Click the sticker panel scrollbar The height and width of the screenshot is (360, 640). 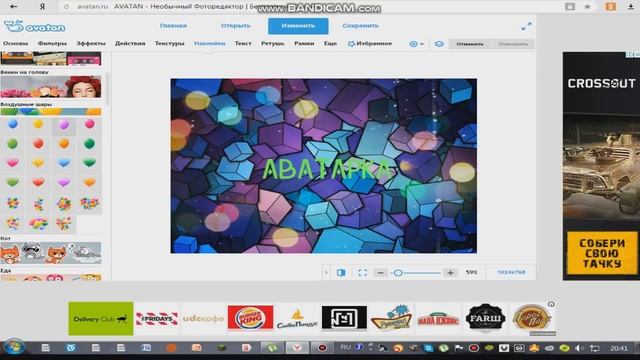(x=108, y=90)
